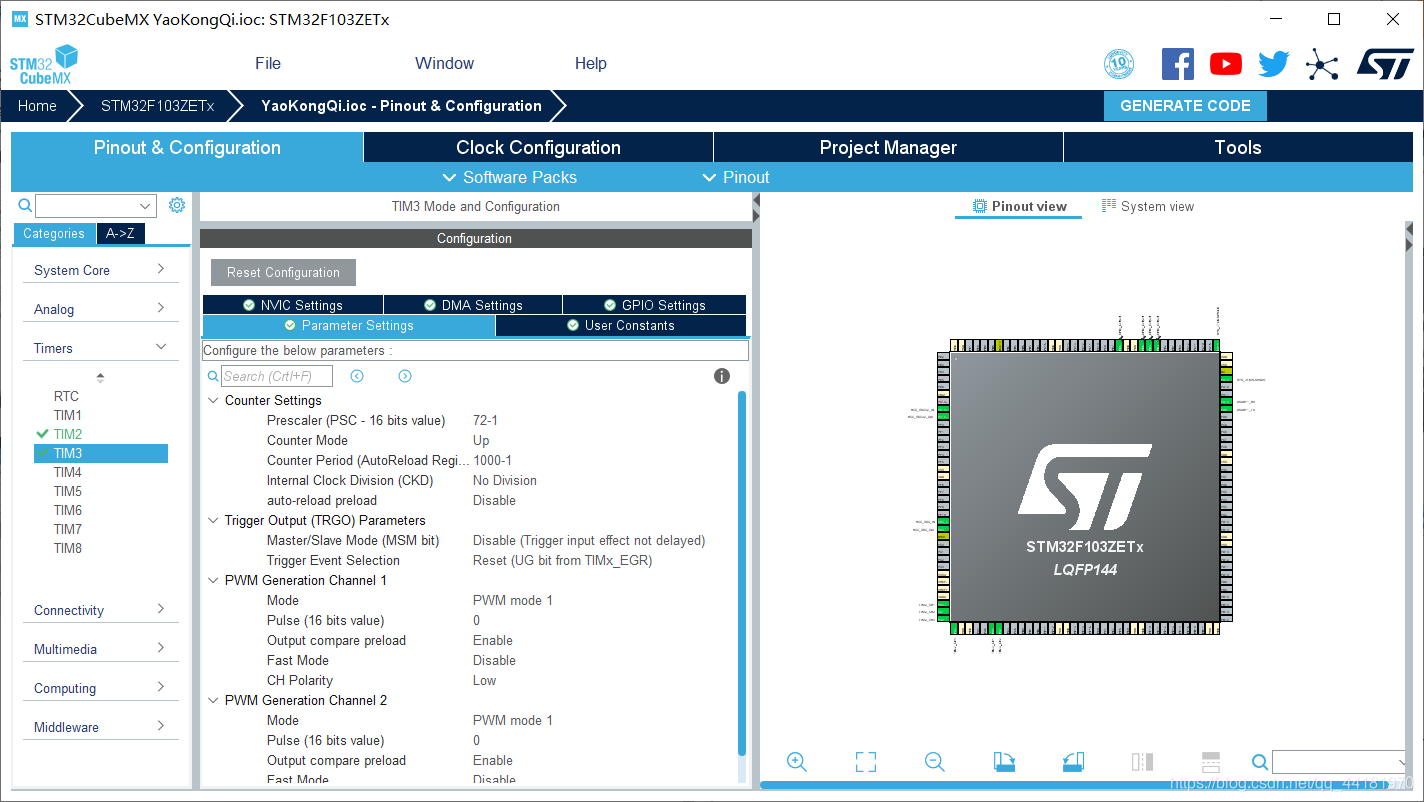
Task: Click the parameter list vertical scrollbar
Action: [741, 574]
